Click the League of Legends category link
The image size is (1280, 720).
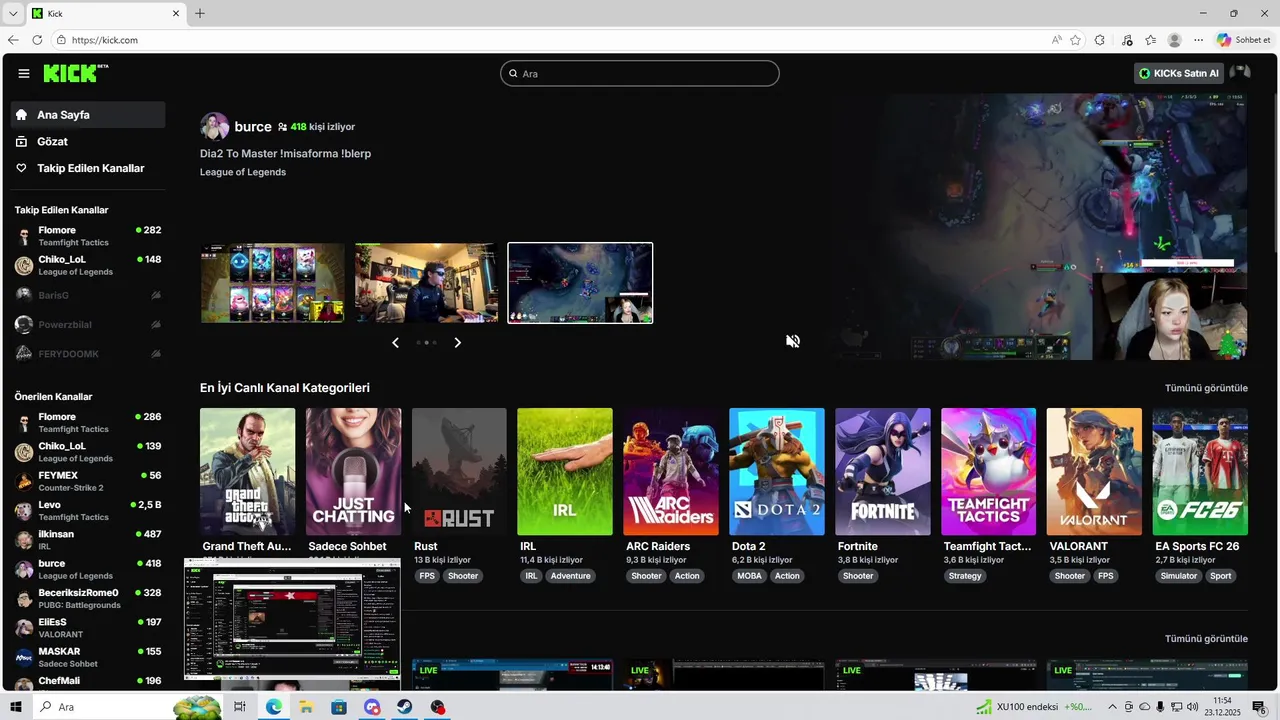click(243, 172)
